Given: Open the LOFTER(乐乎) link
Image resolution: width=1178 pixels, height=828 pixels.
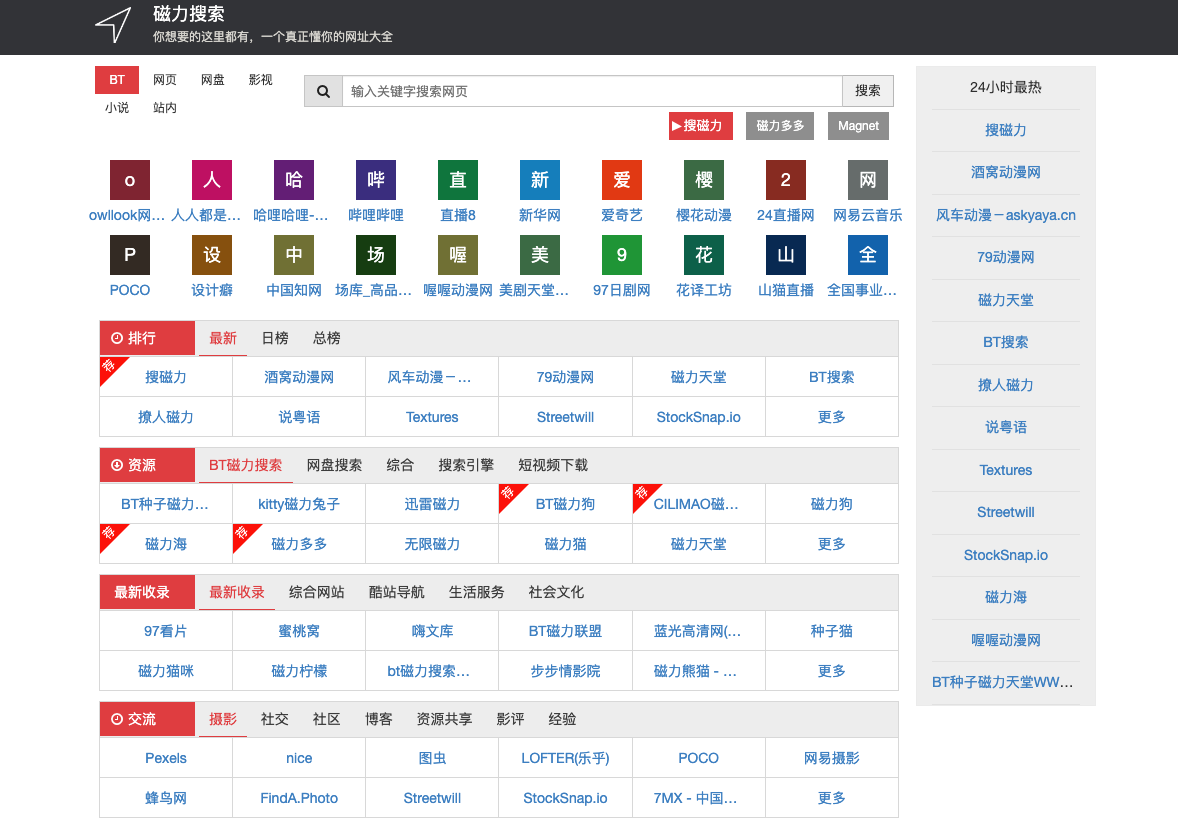Looking at the screenshot, I should 565,758.
